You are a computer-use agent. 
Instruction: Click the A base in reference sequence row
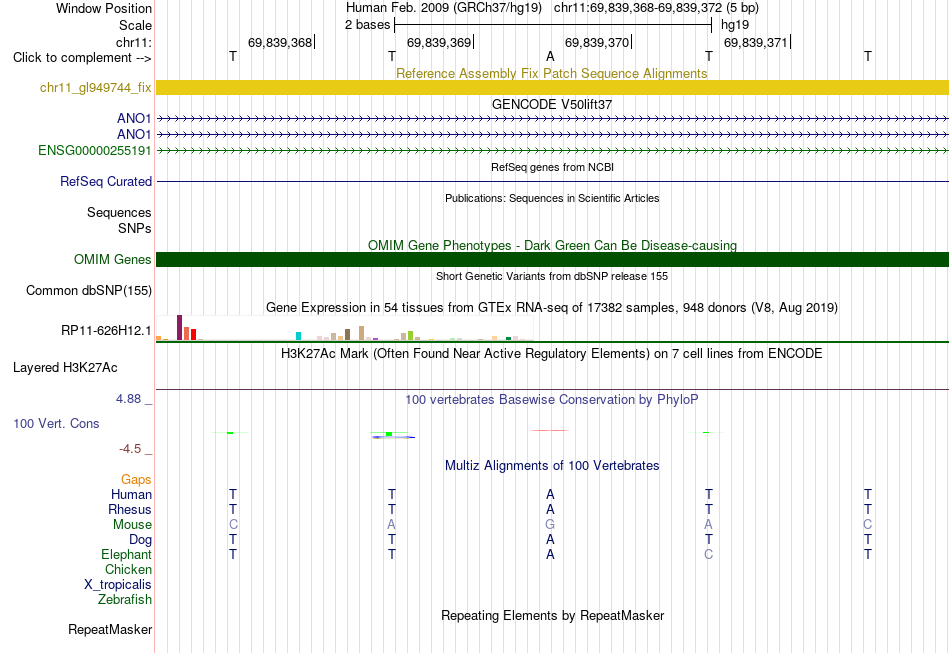(550, 56)
